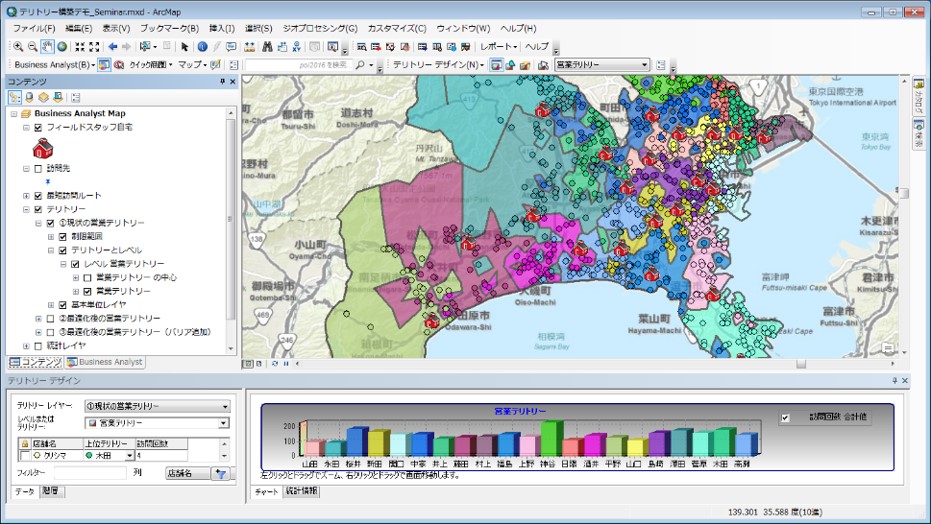Toggle the territory design window icon
The image size is (931, 524).
point(496,65)
